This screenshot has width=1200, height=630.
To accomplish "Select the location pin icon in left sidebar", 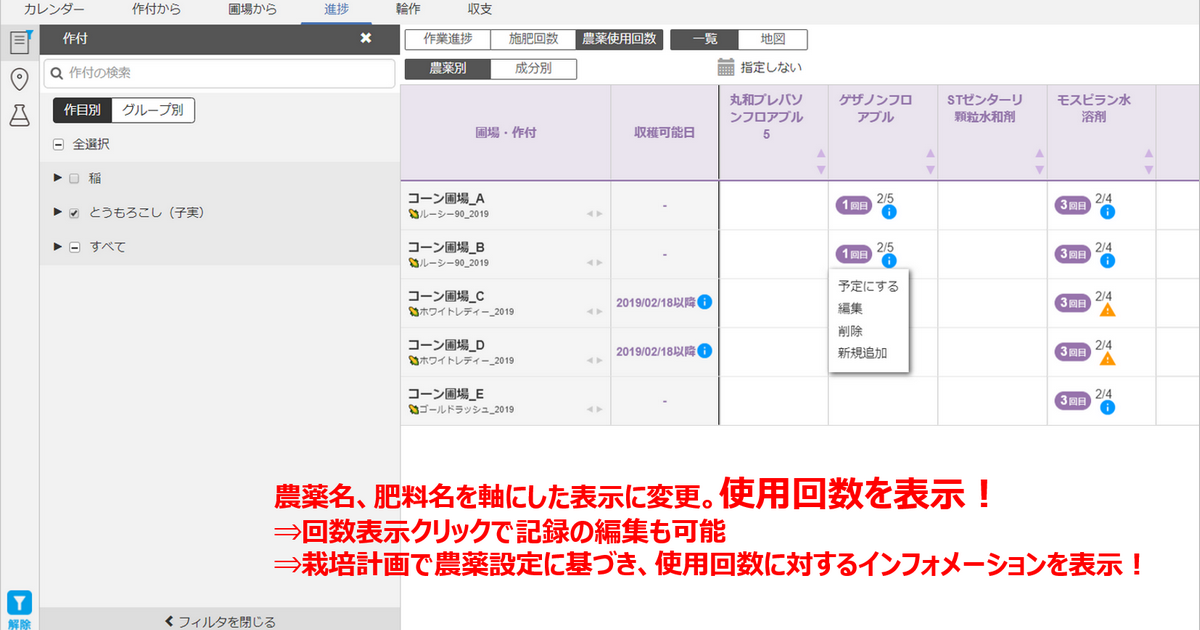I will point(19,76).
